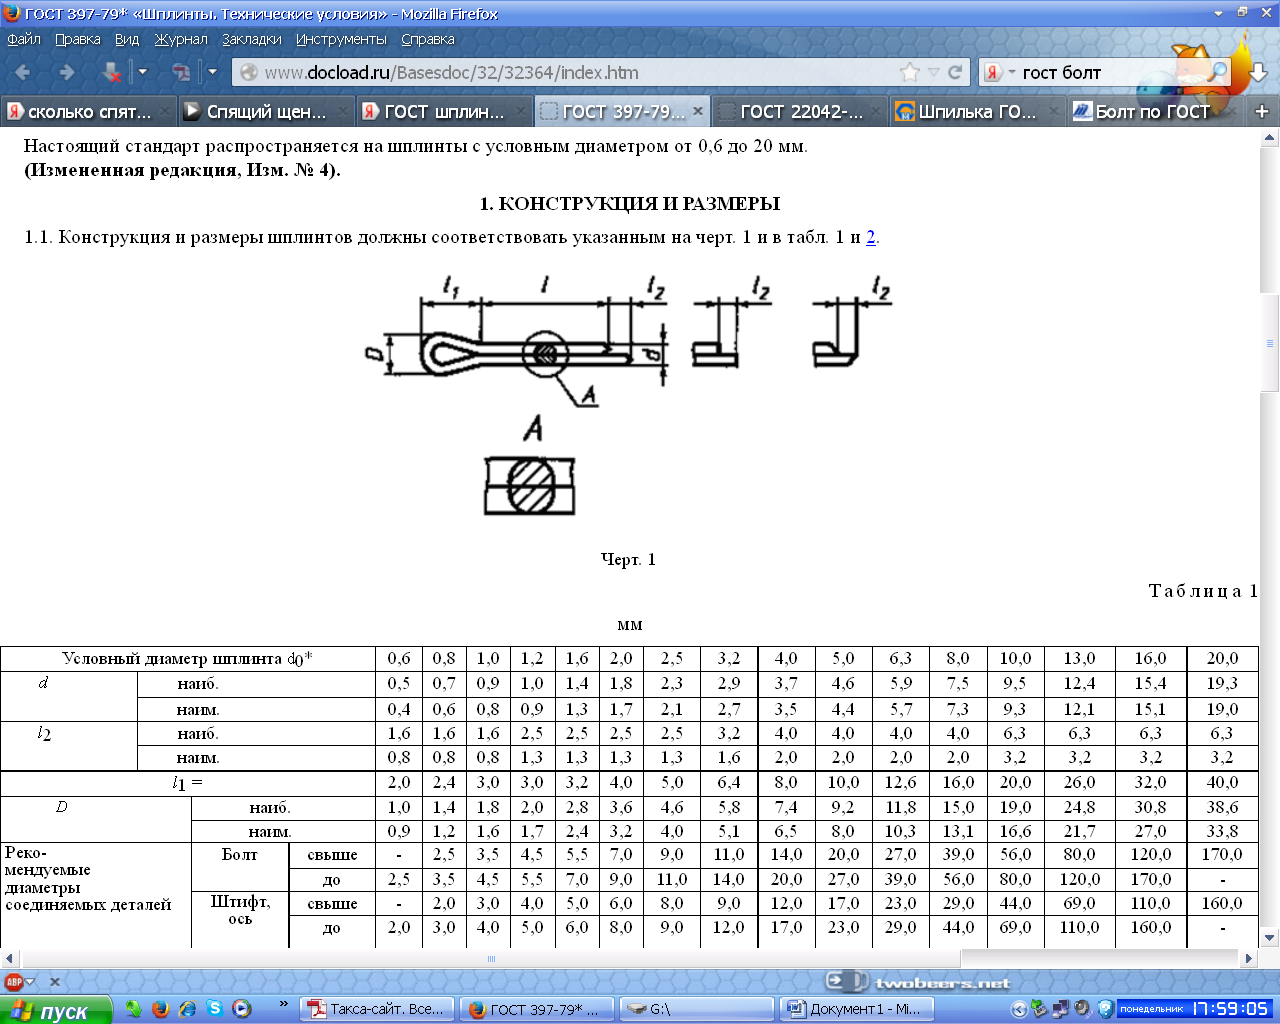
Task: Close the 'ГОСТ 397-79...' tab
Action: pyautogui.click(x=698, y=111)
